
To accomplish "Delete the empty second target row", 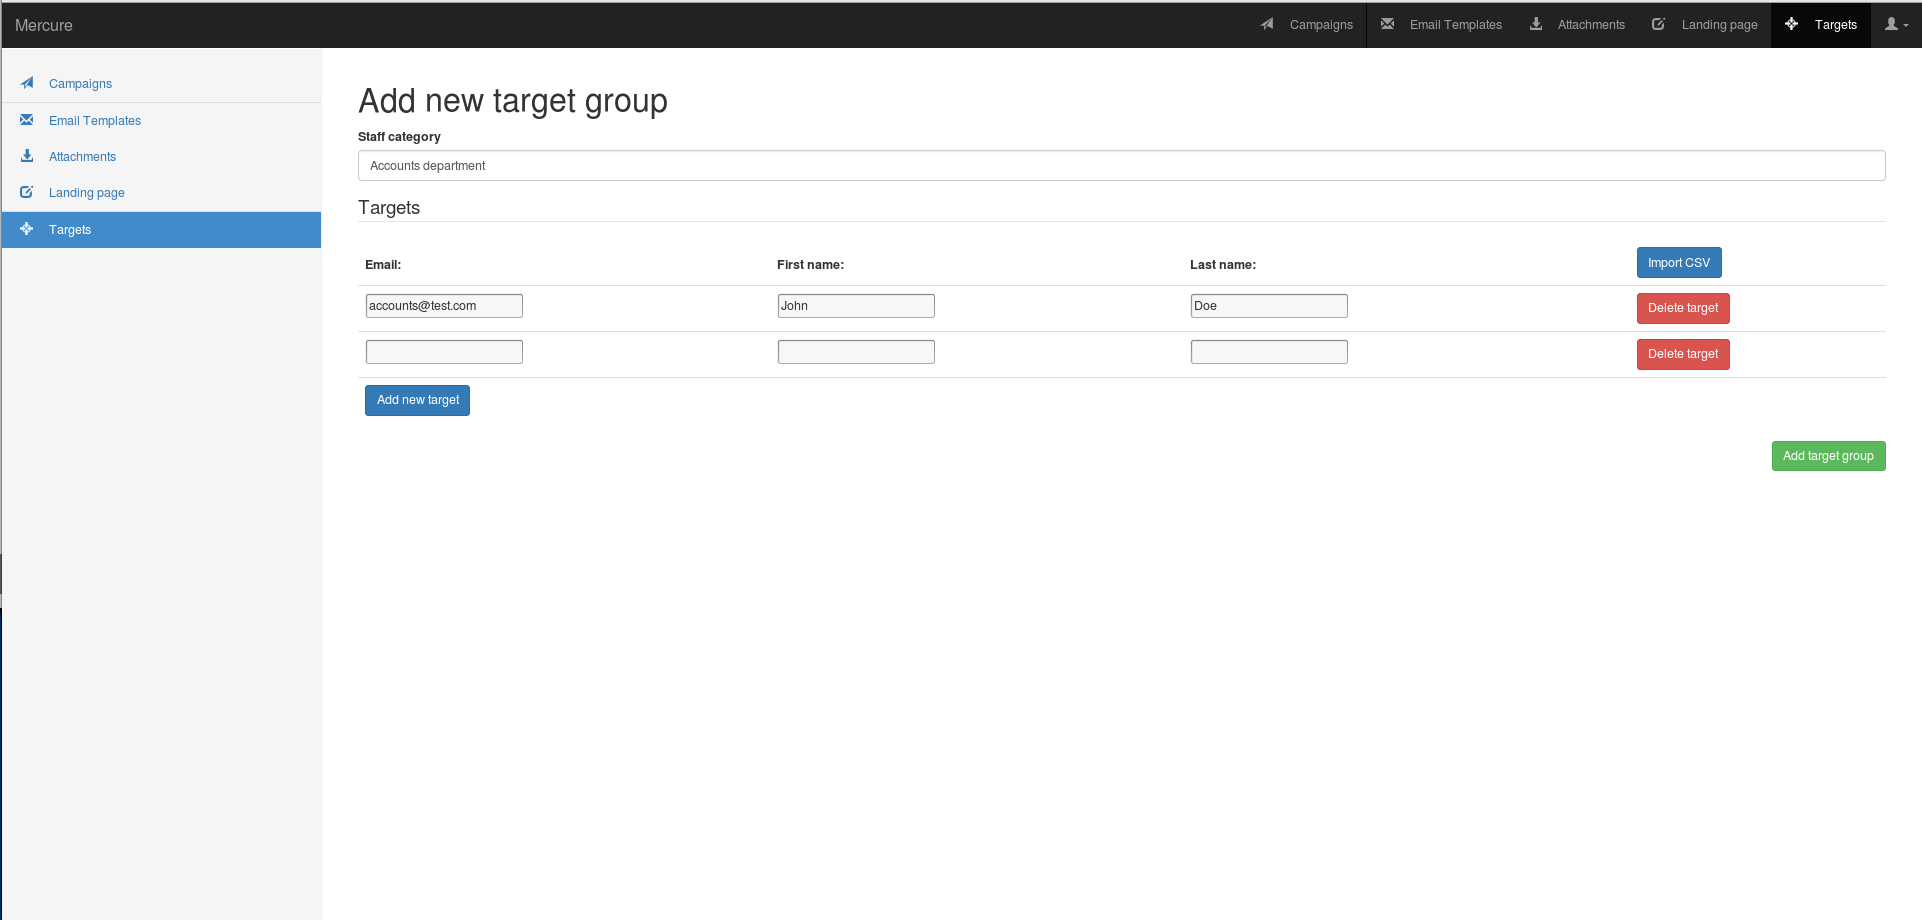I will (1682, 354).
